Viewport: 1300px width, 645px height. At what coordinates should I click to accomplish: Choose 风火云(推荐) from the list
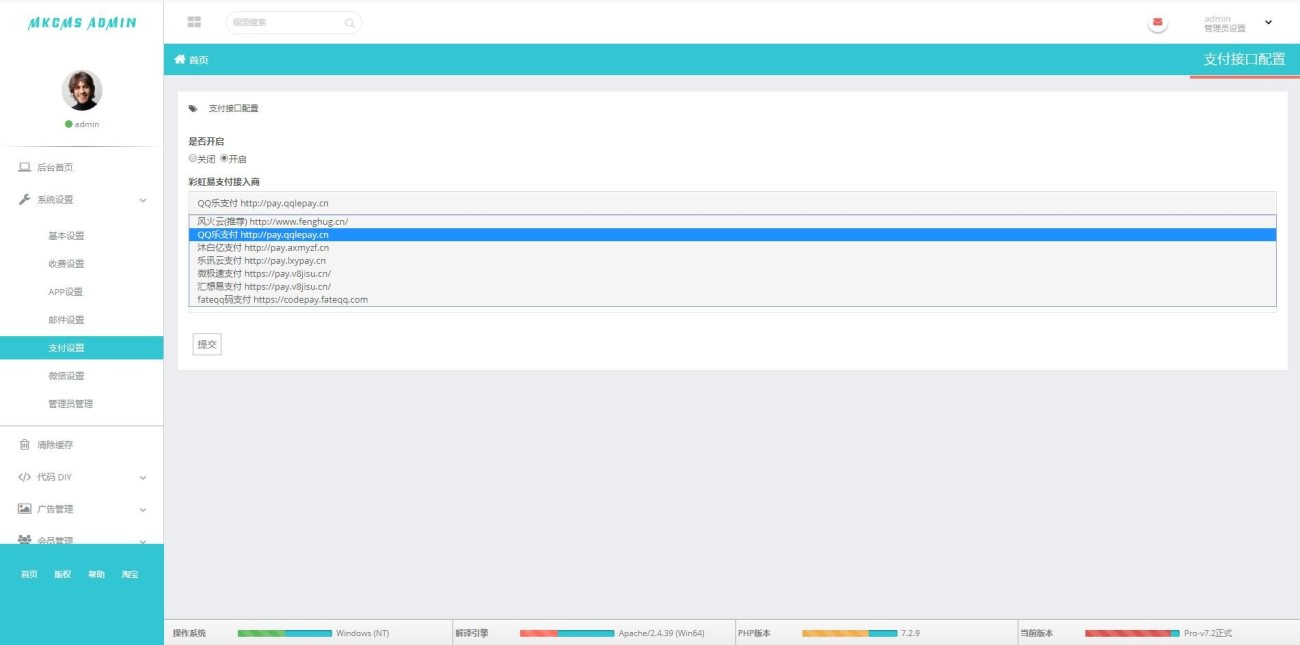732,221
